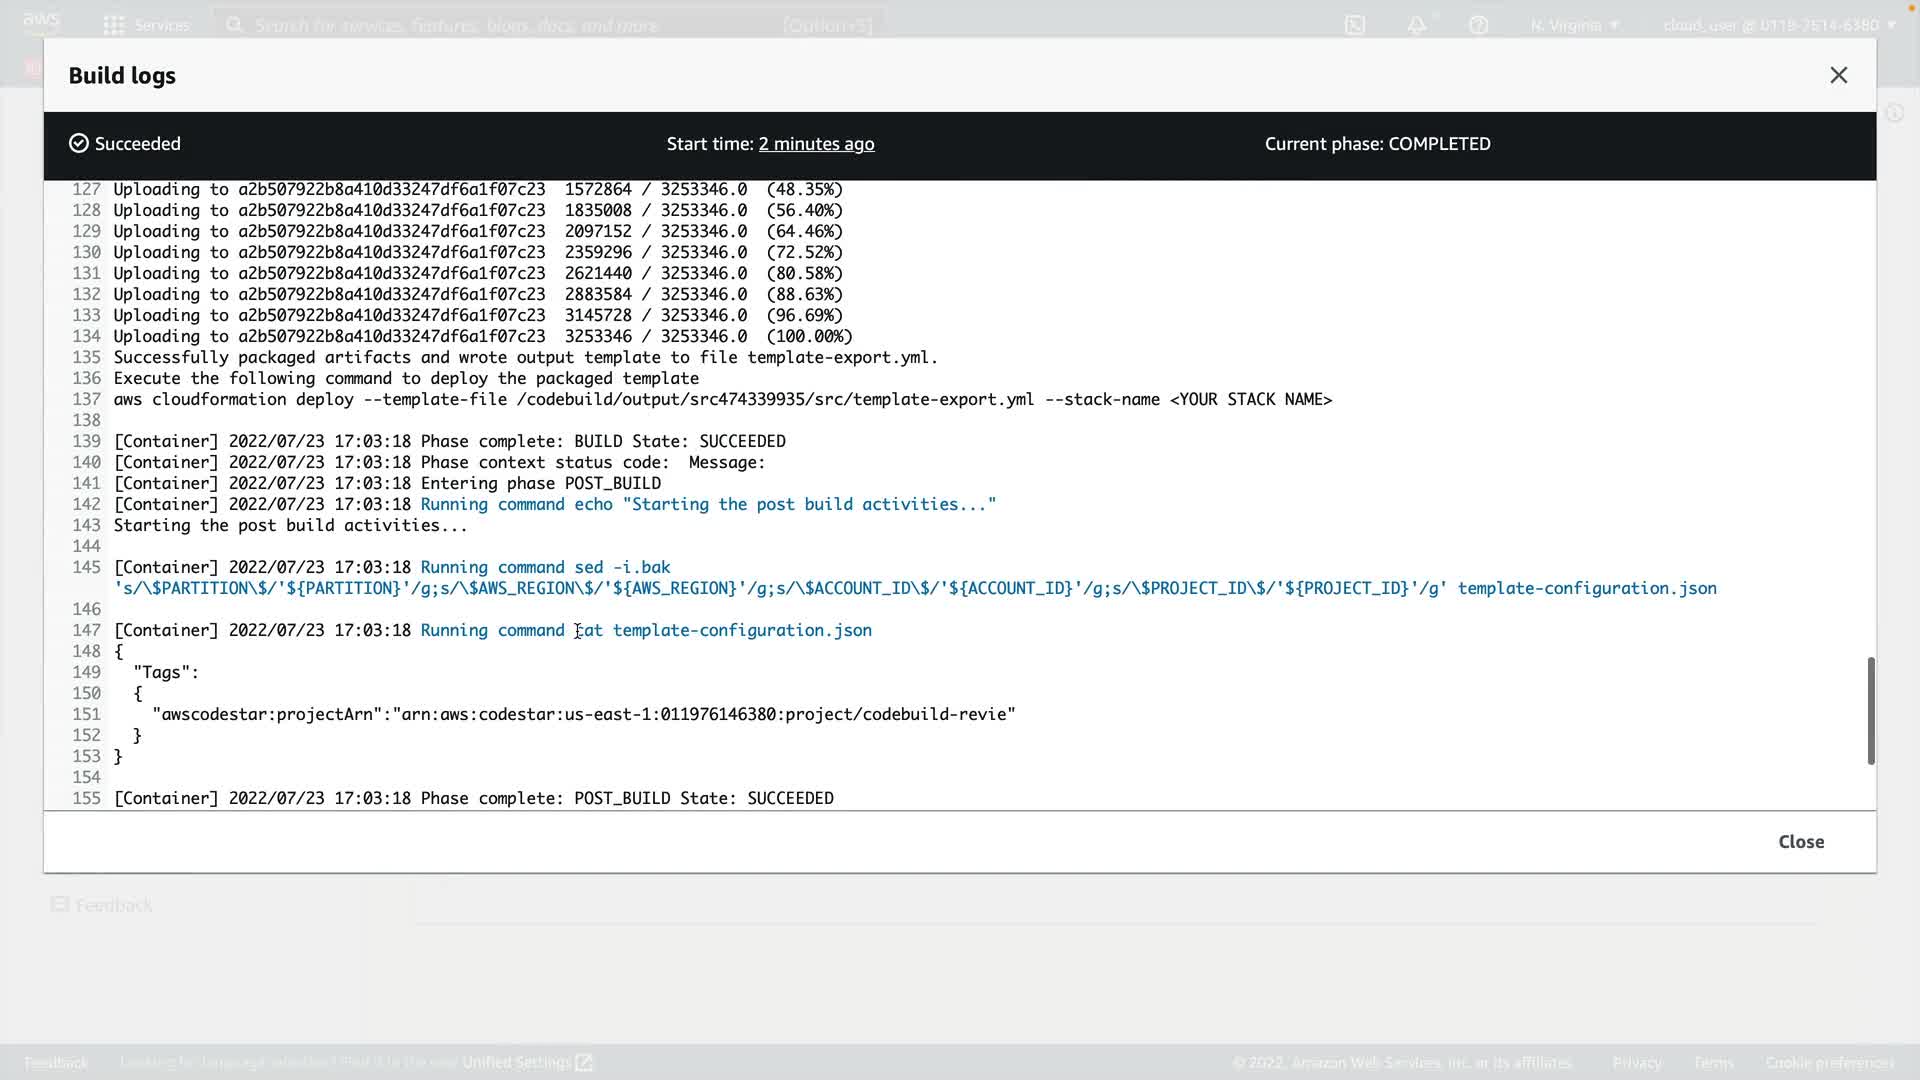Open the help question-mark icon
This screenshot has width=1920, height=1080.
(x=1478, y=25)
